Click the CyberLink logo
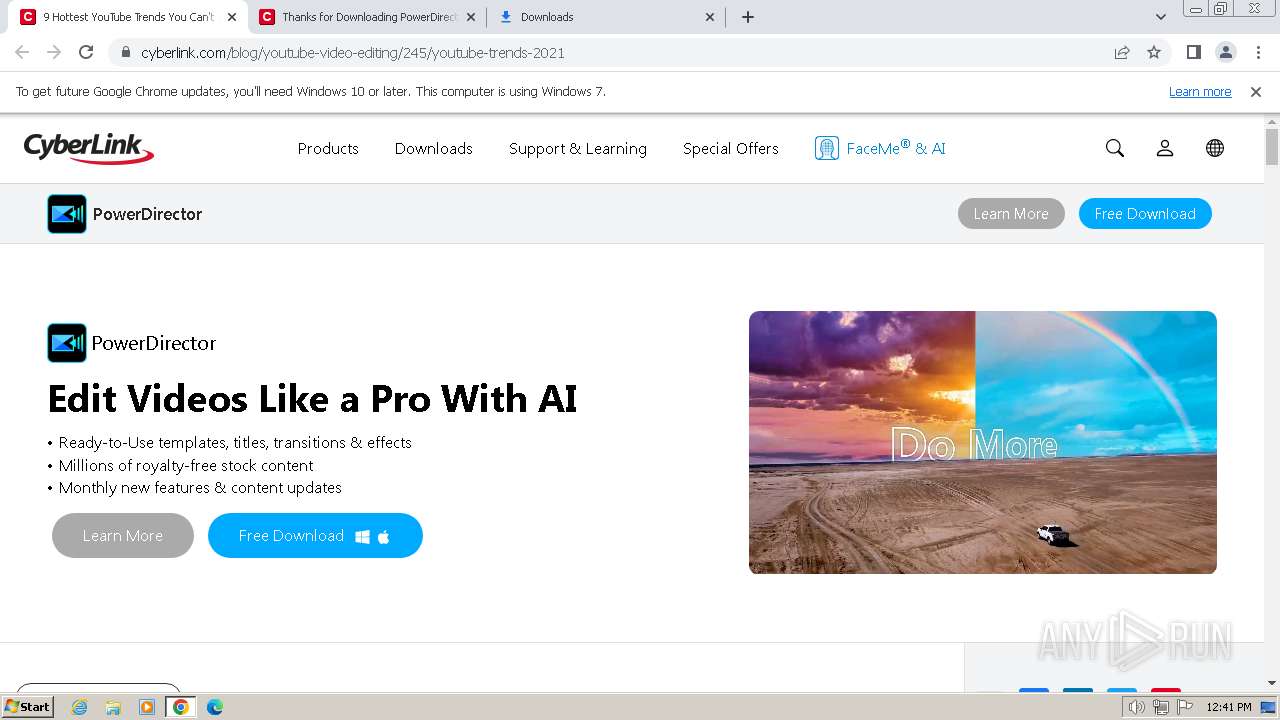The image size is (1280, 720). pyautogui.click(x=89, y=148)
